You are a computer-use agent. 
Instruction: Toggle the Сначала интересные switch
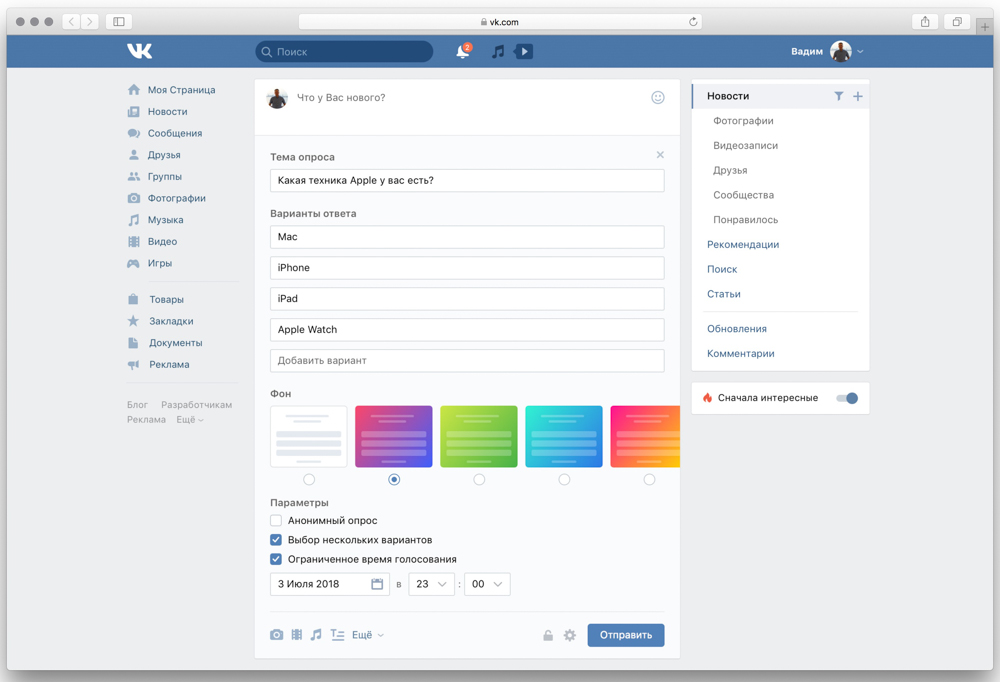click(x=848, y=398)
